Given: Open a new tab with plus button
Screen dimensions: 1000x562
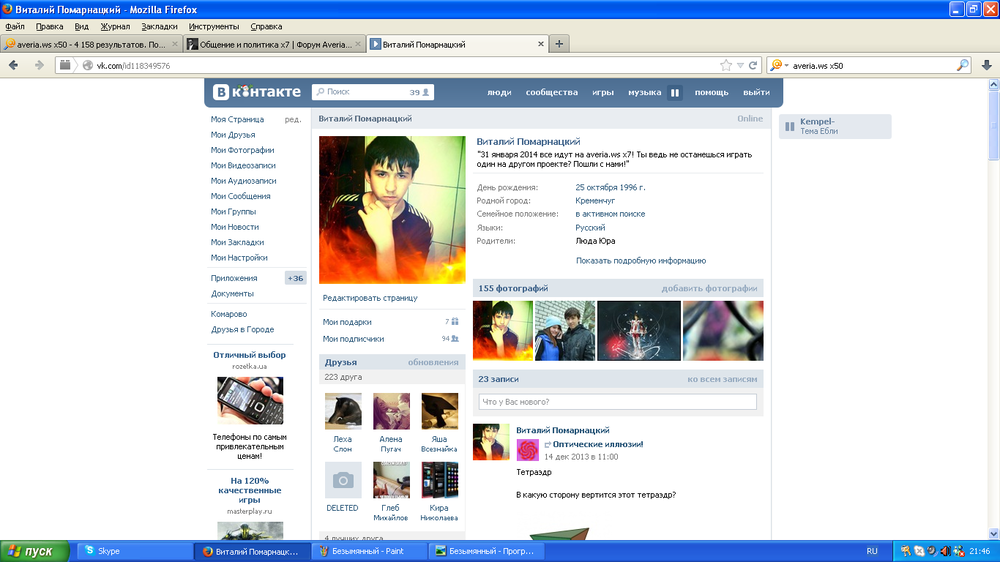Looking at the screenshot, I should [x=559, y=44].
